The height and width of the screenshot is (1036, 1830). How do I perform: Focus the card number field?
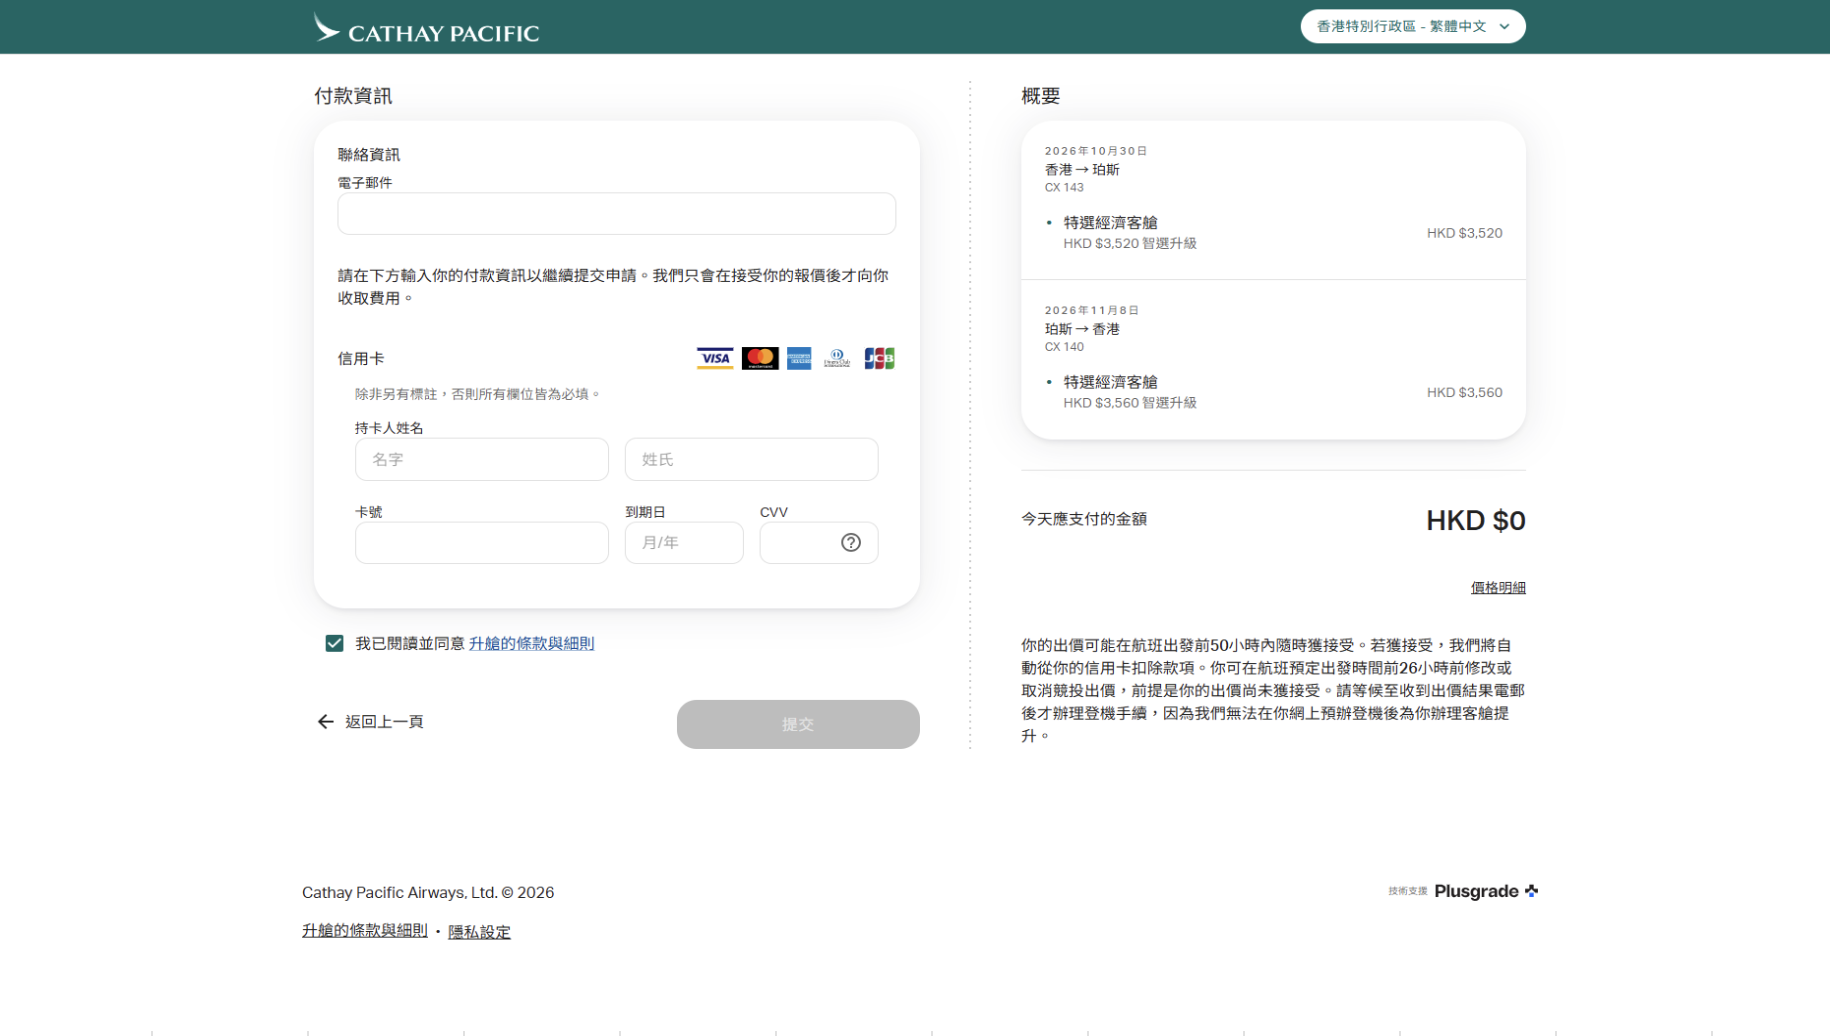[482, 543]
